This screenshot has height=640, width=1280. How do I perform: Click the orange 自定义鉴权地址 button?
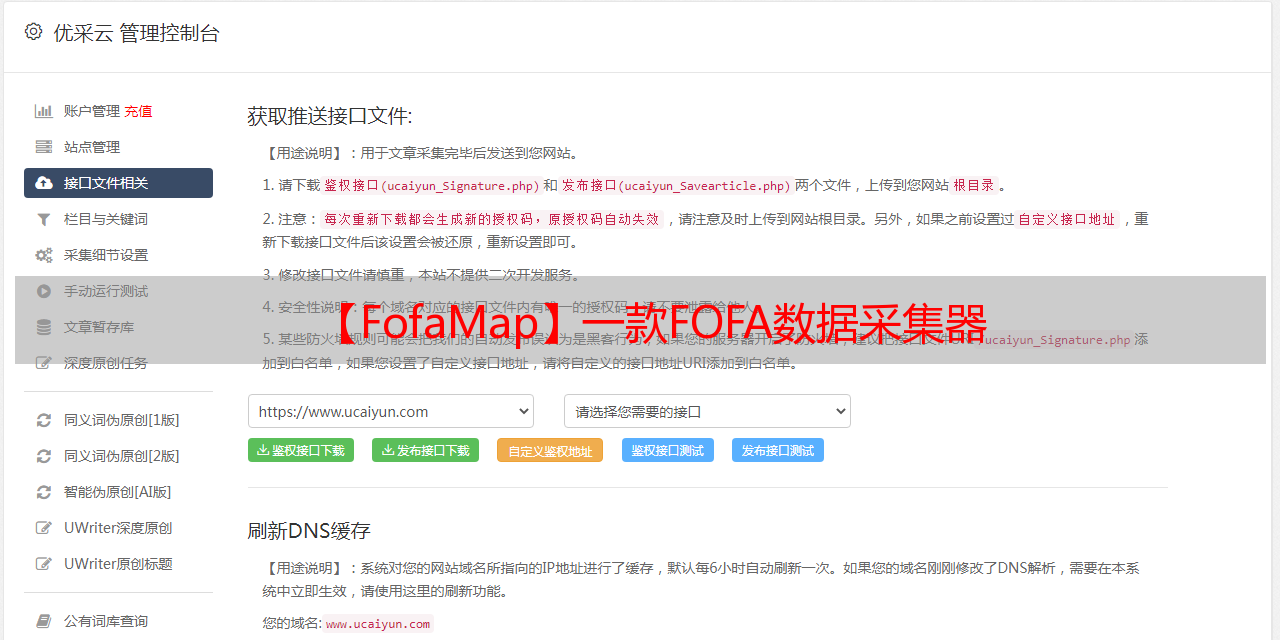point(550,451)
